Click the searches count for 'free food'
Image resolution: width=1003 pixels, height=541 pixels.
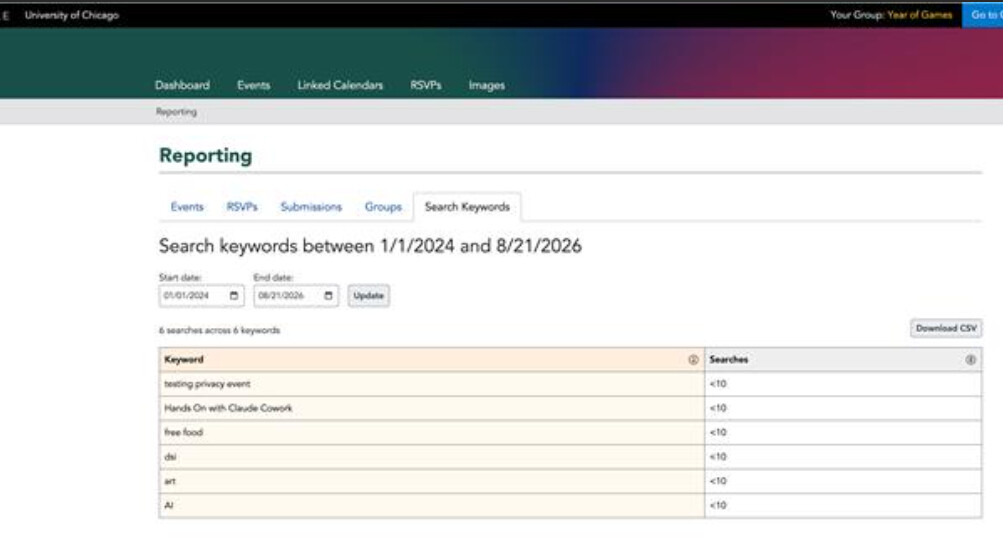pyautogui.click(x=843, y=432)
